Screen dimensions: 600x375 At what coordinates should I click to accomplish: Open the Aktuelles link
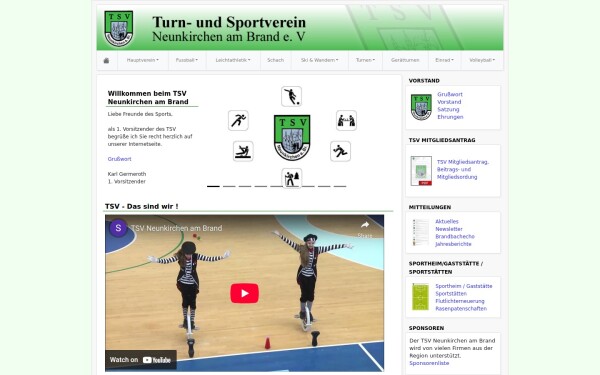(447, 221)
